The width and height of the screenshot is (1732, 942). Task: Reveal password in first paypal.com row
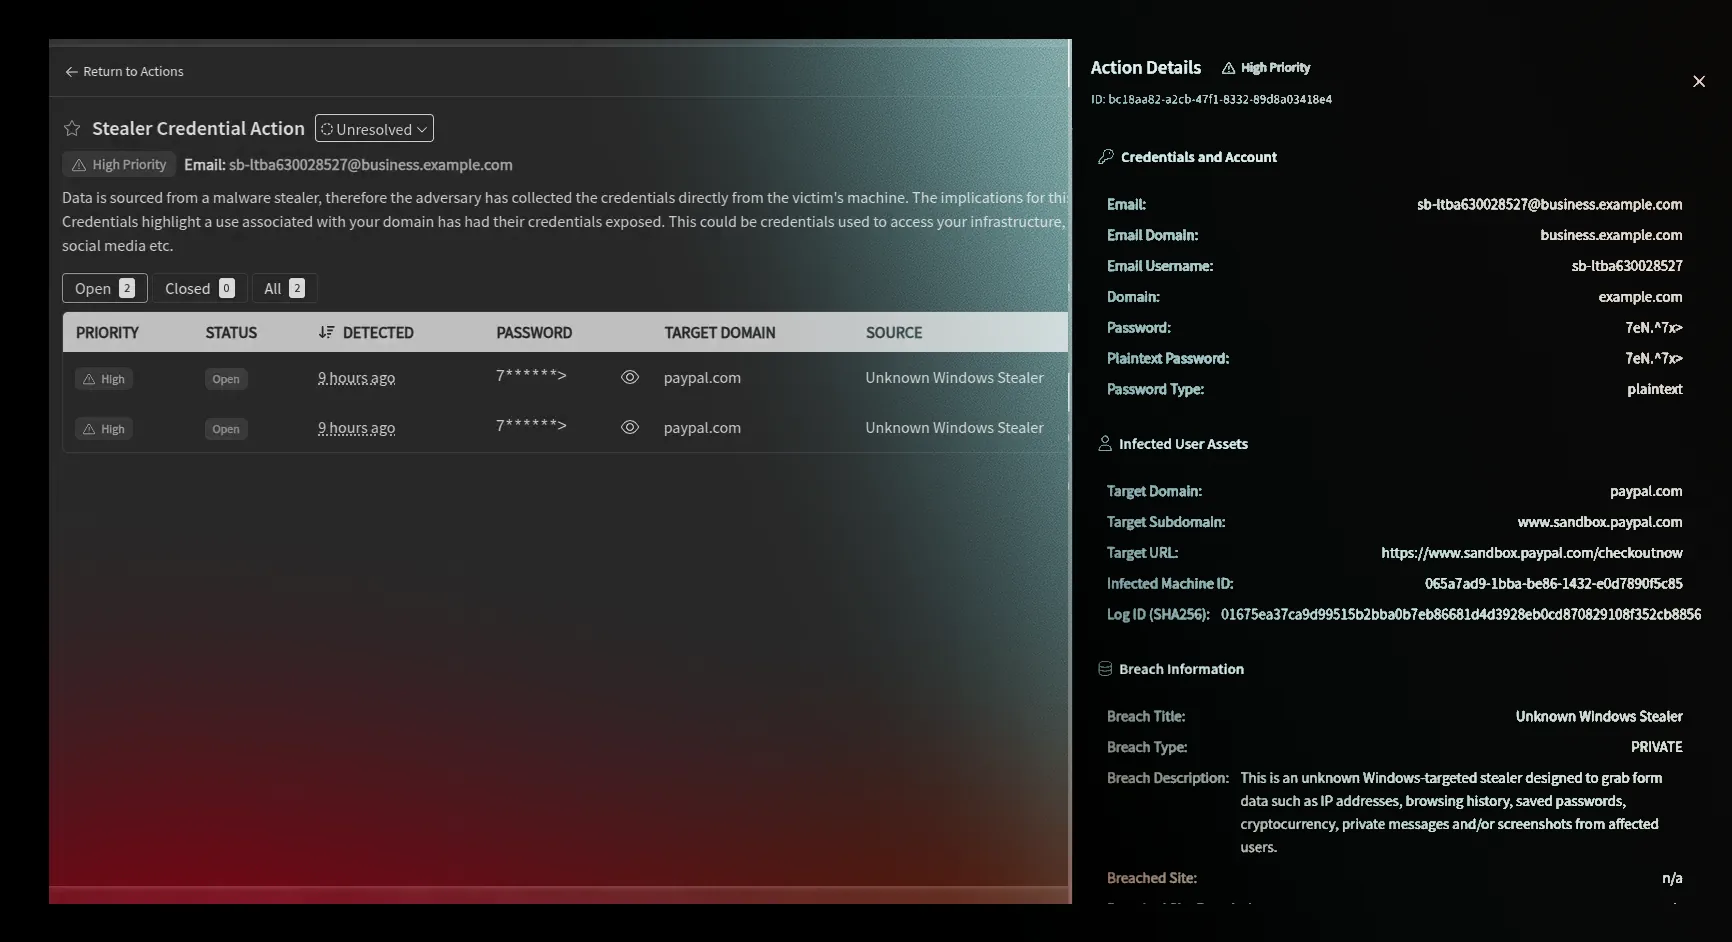(630, 377)
